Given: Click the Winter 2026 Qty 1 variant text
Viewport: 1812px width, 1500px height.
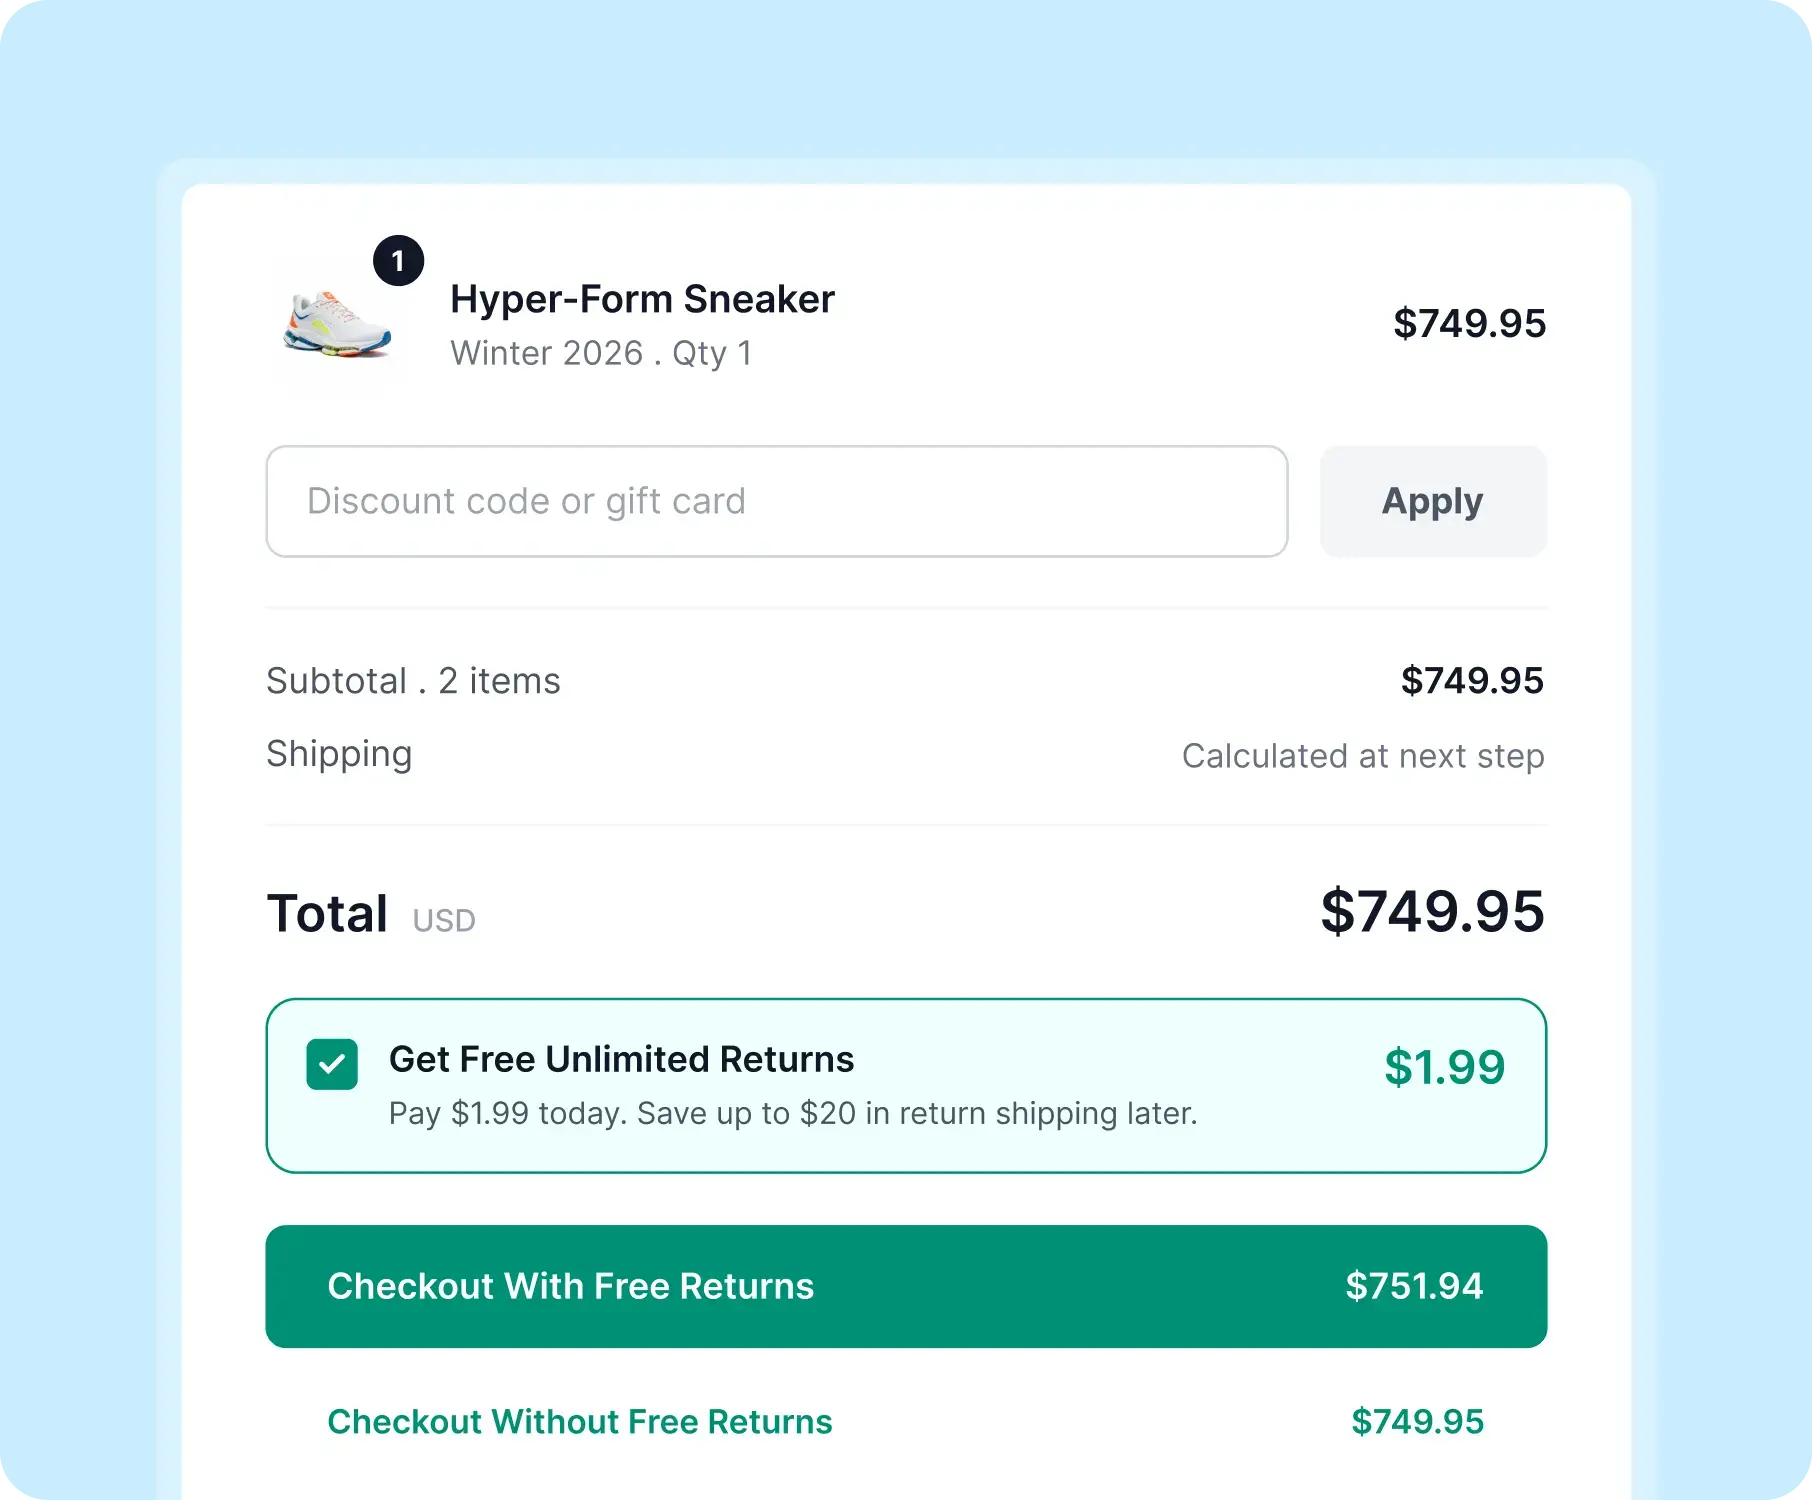Looking at the screenshot, I should pos(601,354).
